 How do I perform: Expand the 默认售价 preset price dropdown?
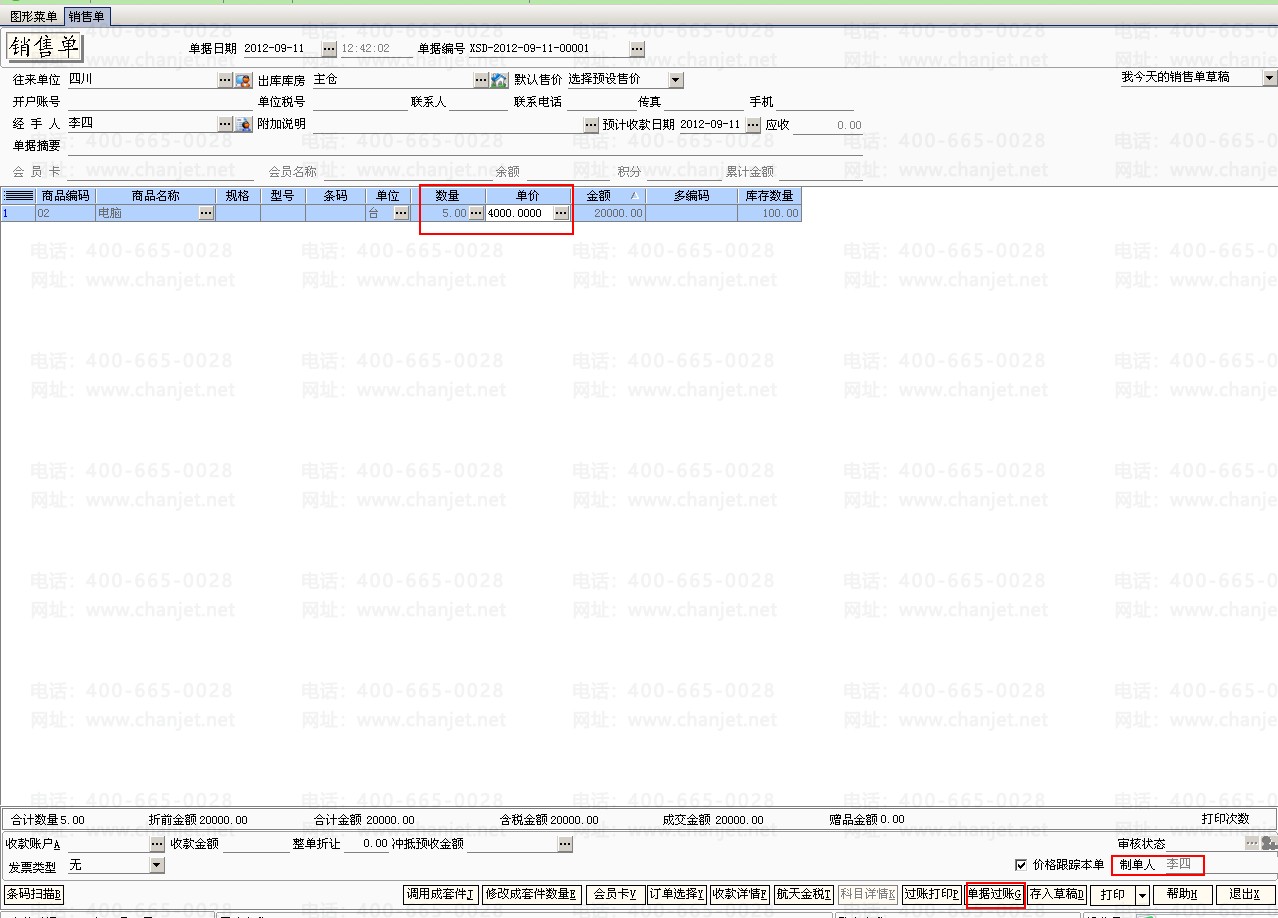[676, 80]
